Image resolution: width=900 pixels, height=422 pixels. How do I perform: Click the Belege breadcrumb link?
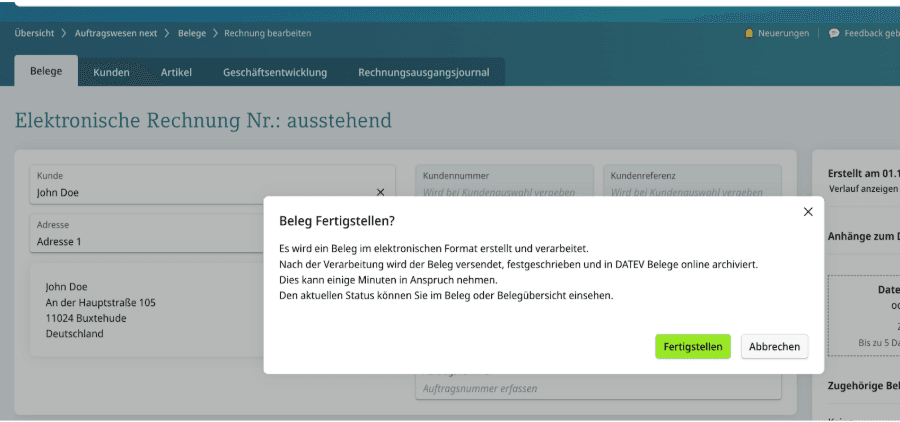192,33
